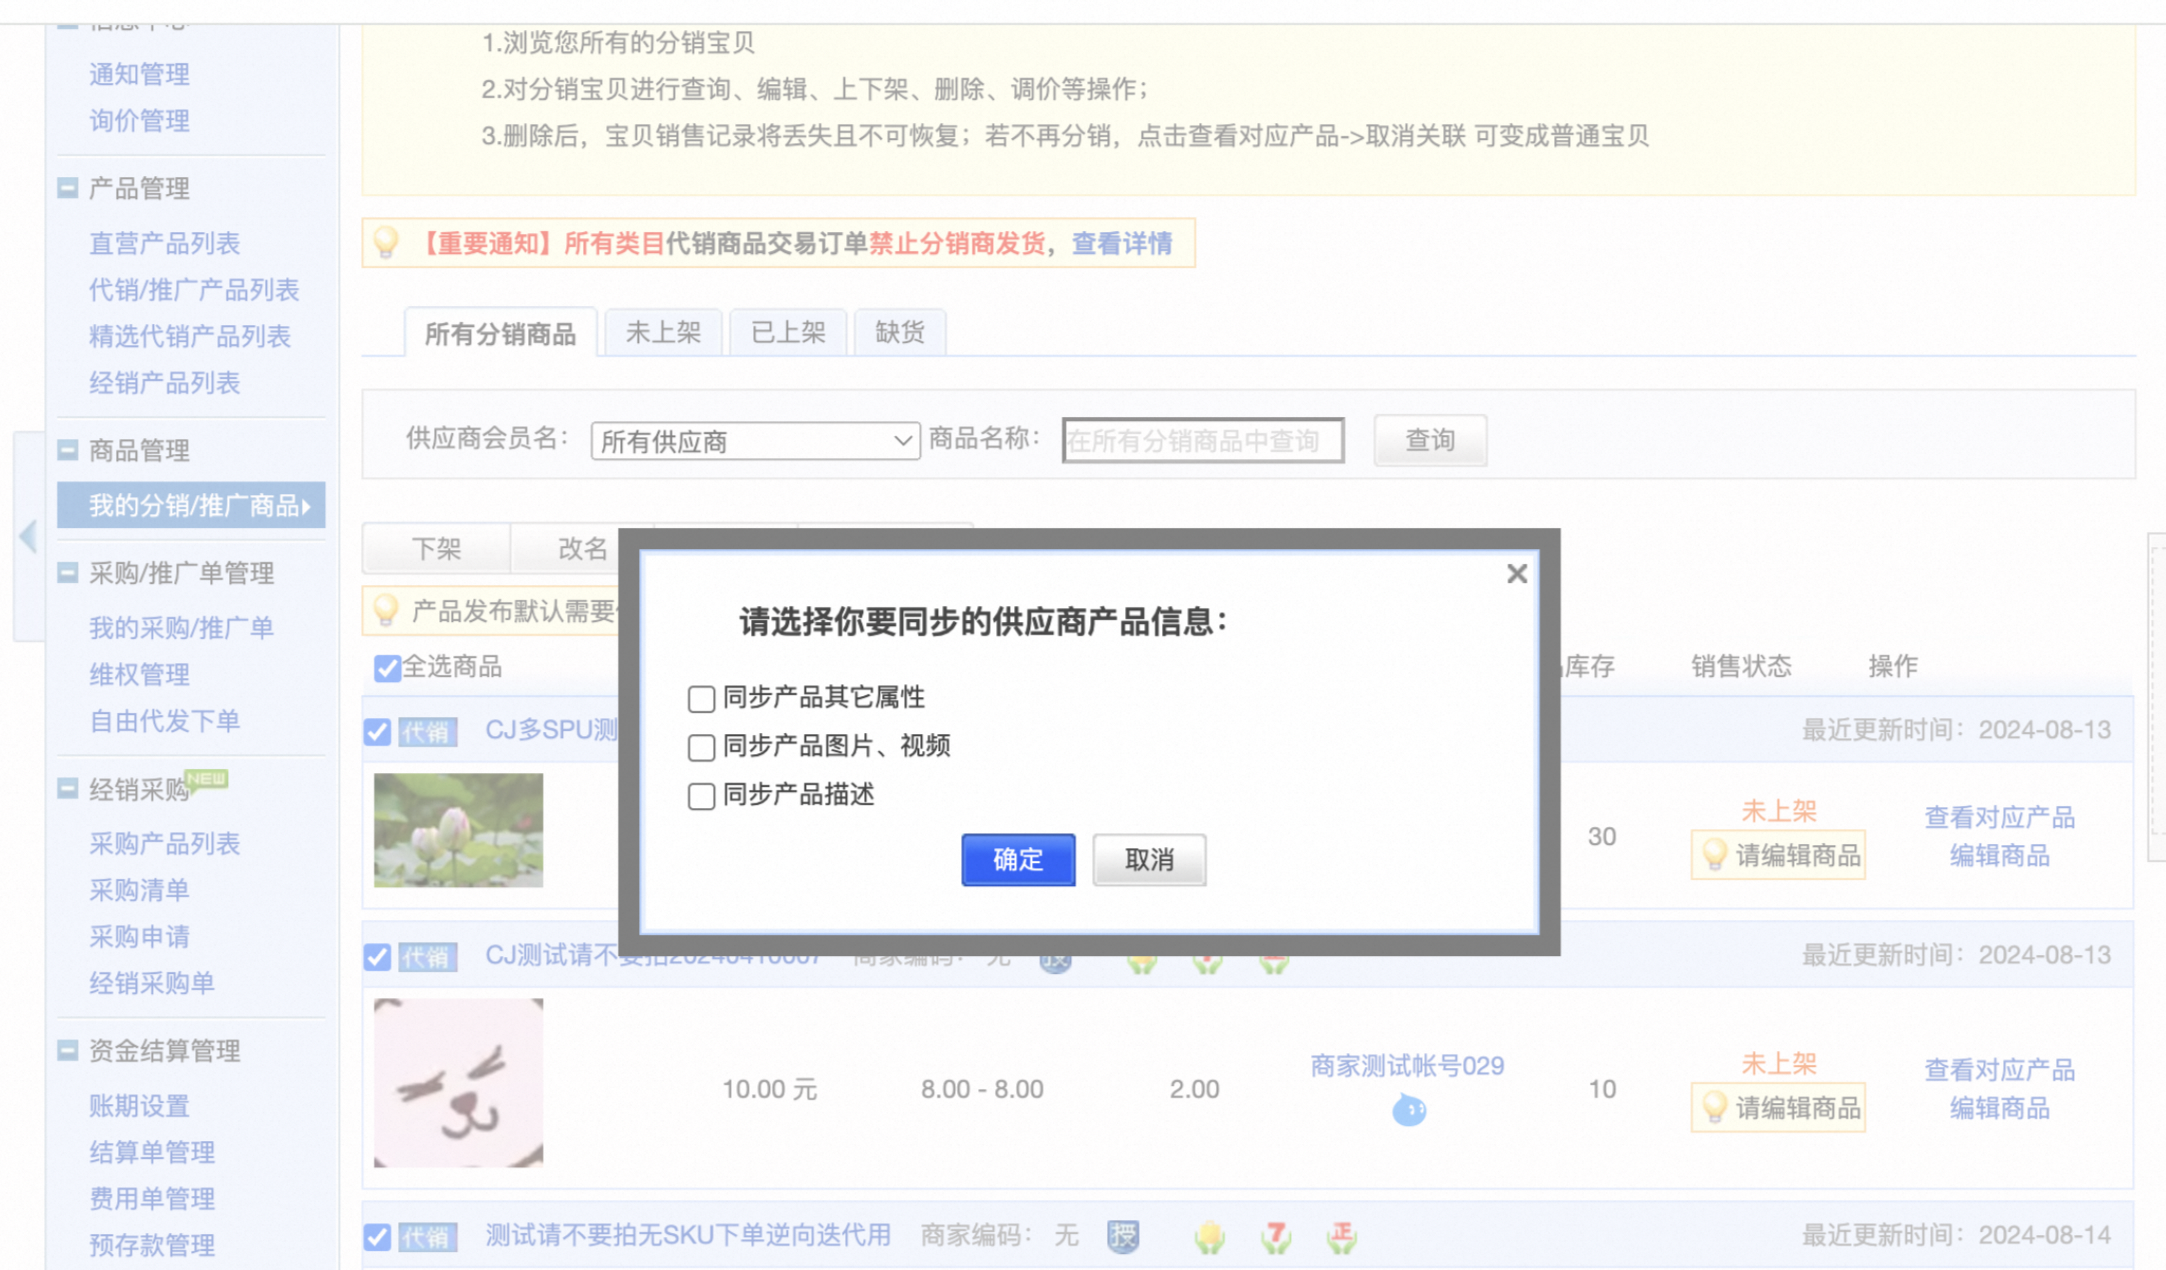The width and height of the screenshot is (2166, 1270).
Task: Click 查看对应产品 for the 10.00 元 product
Action: click(1999, 1070)
